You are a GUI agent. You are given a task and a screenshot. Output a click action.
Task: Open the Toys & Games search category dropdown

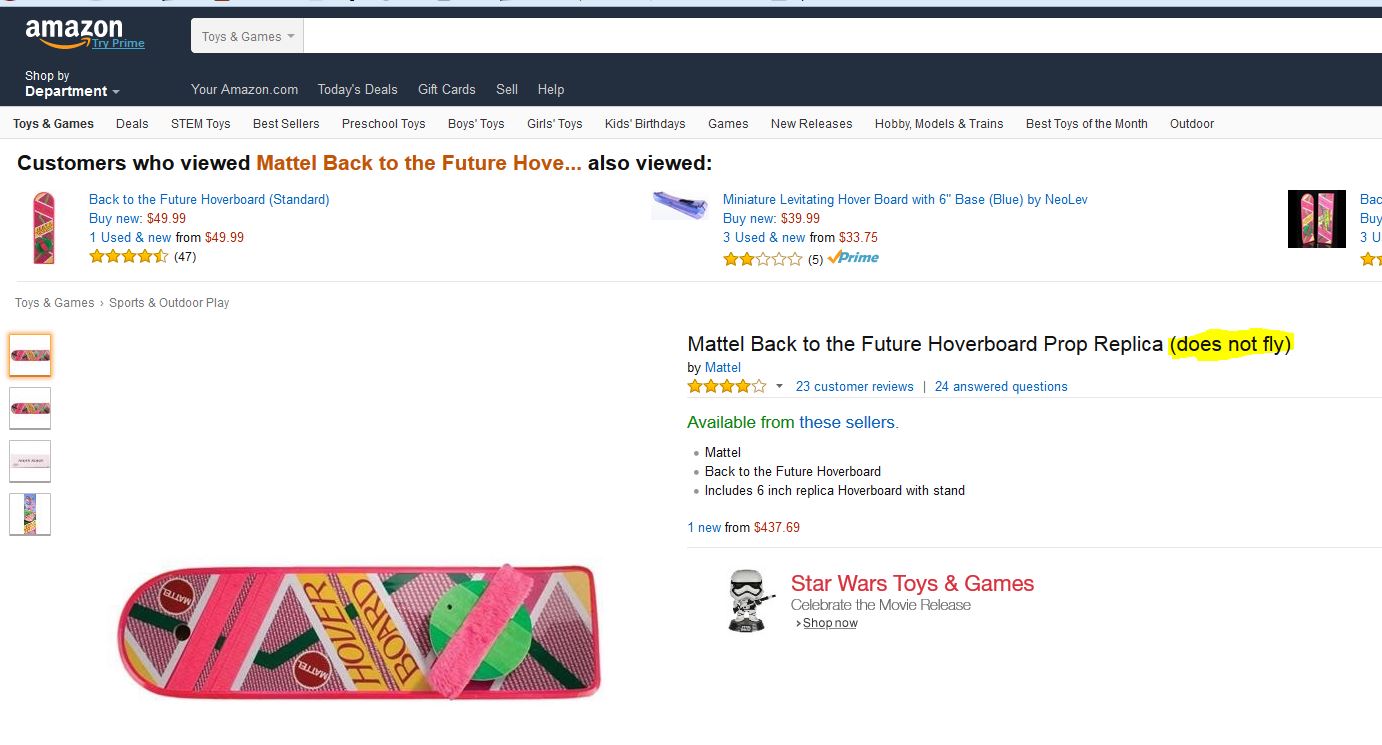pos(248,37)
